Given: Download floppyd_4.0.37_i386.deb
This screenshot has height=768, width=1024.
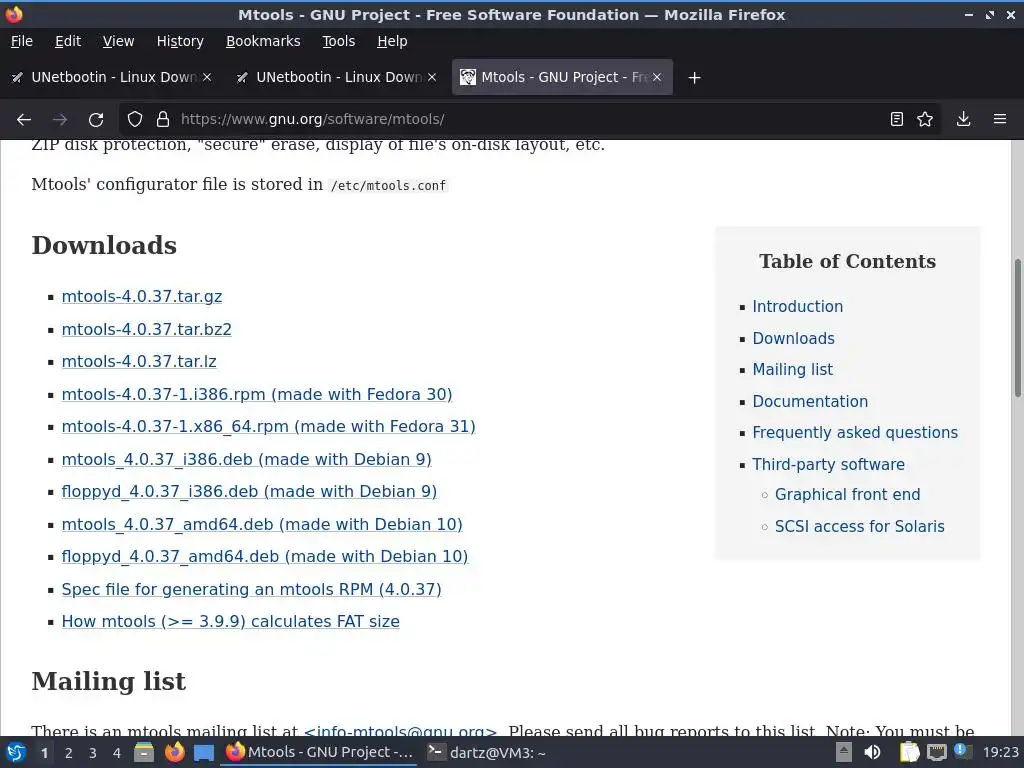Looking at the screenshot, I should (249, 492).
